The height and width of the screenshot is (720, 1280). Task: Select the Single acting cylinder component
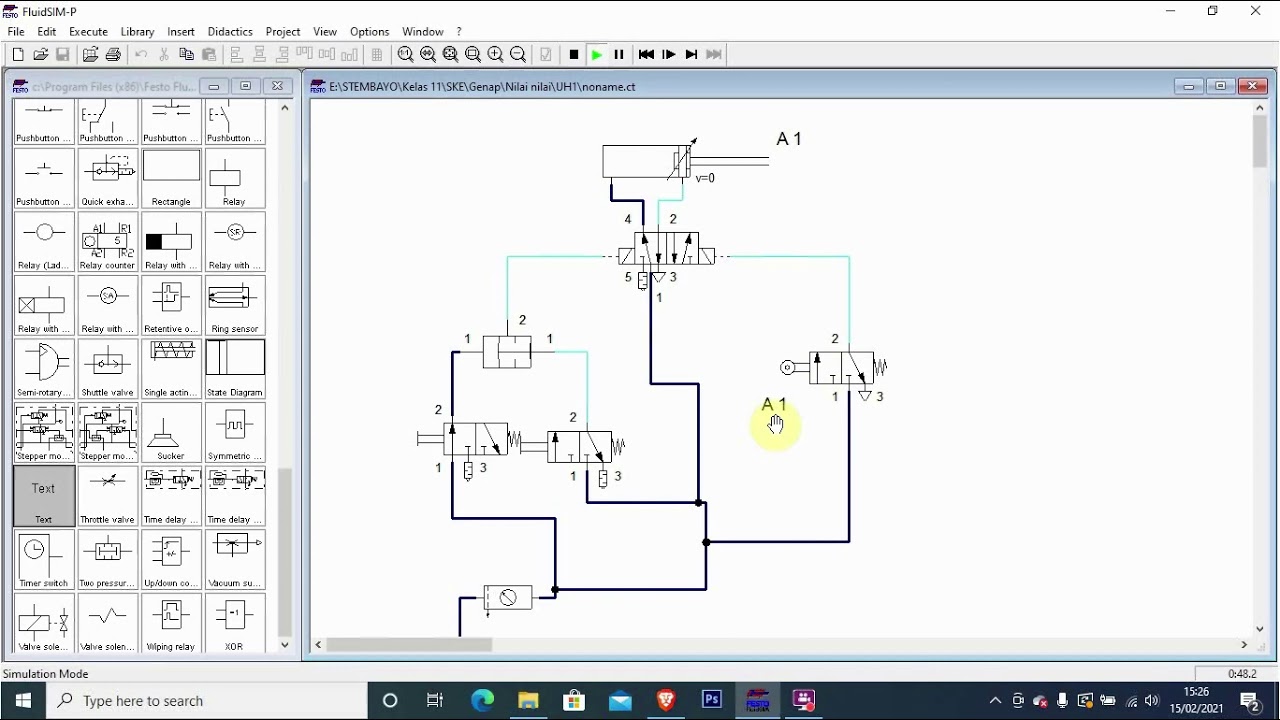pyautogui.click(x=171, y=369)
